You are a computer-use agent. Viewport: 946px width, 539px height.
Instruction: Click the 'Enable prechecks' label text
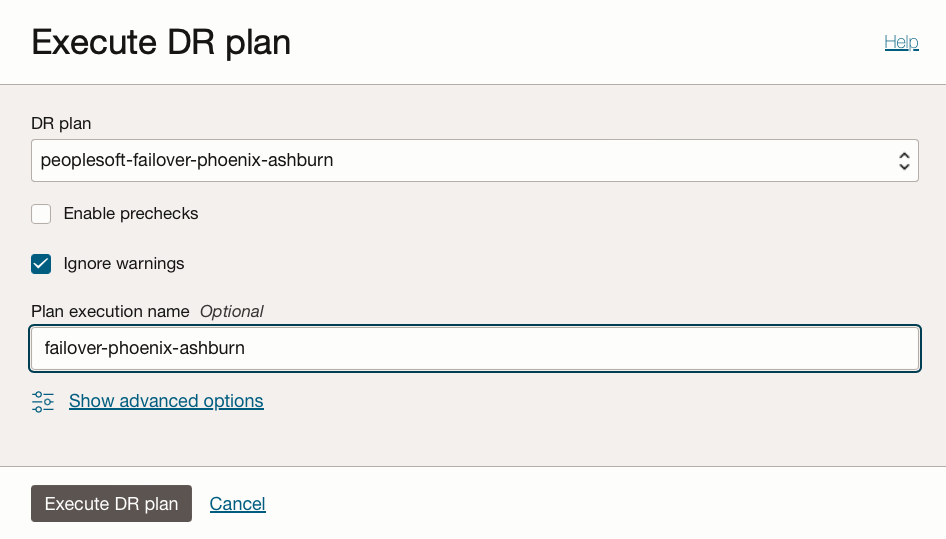[131, 213]
